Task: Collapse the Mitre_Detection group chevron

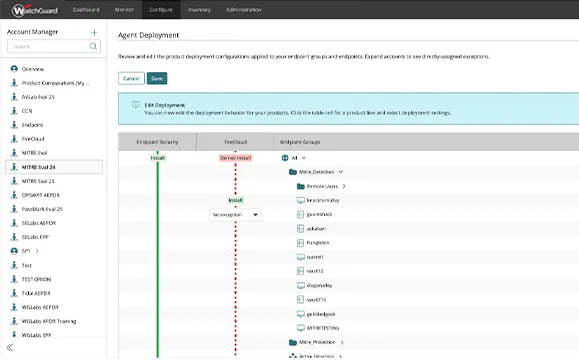Action: tap(340, 172)
